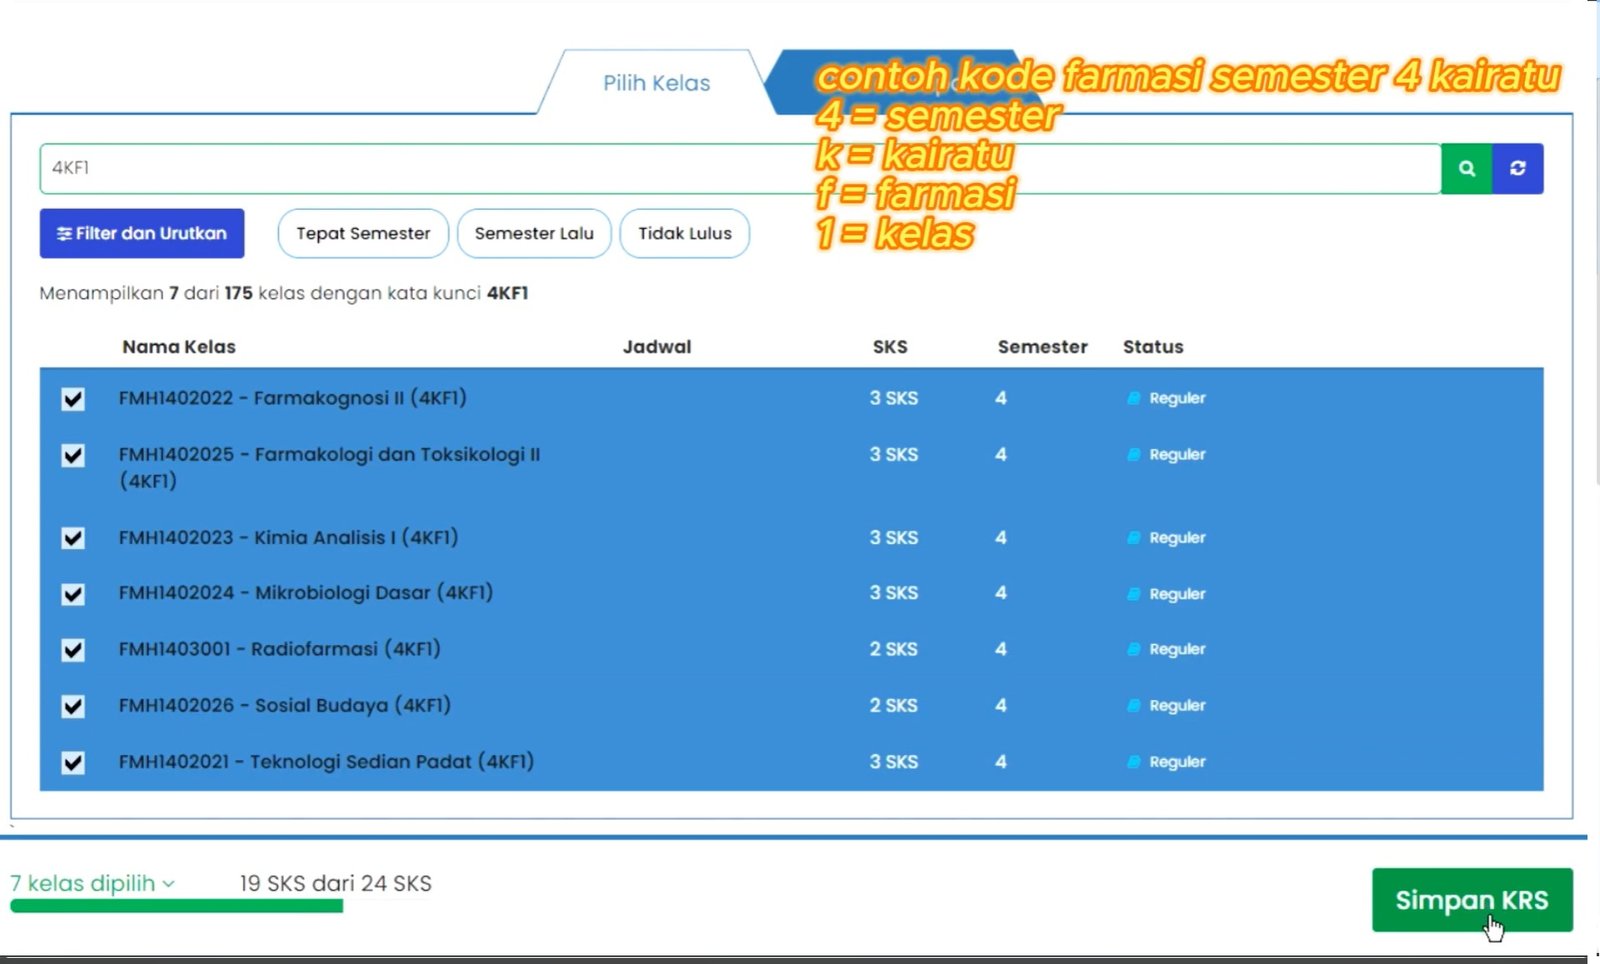Click the Reguler status icon for Radiofarmasi
The image size is (1600, 964).
(1134, 649)
